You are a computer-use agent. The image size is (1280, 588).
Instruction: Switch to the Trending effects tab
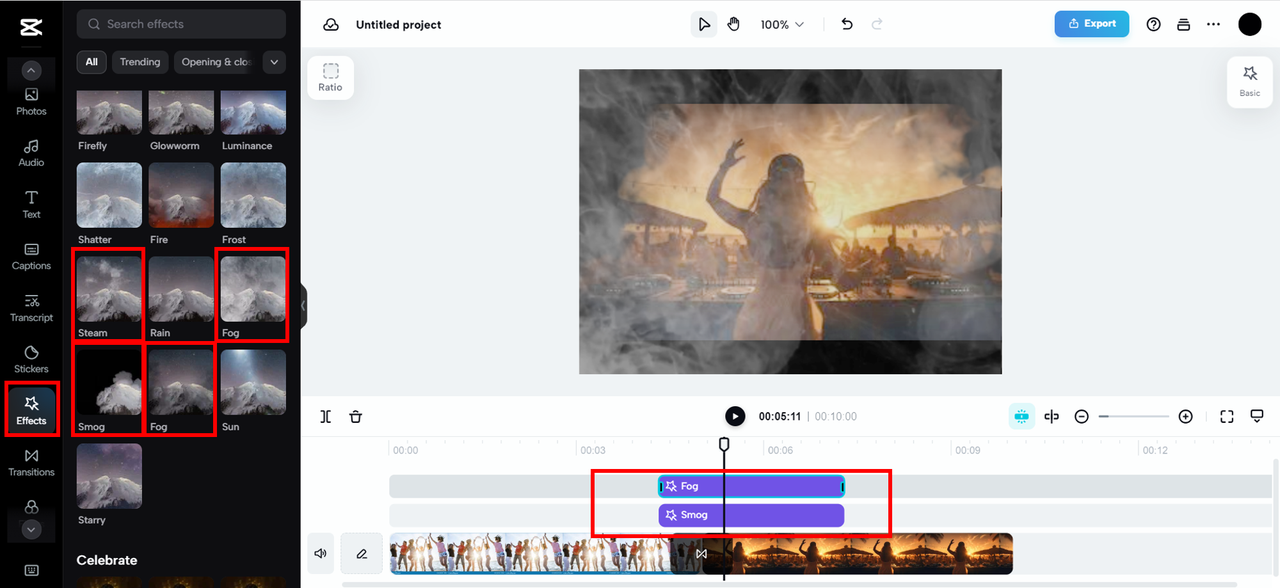pos(139,62)
